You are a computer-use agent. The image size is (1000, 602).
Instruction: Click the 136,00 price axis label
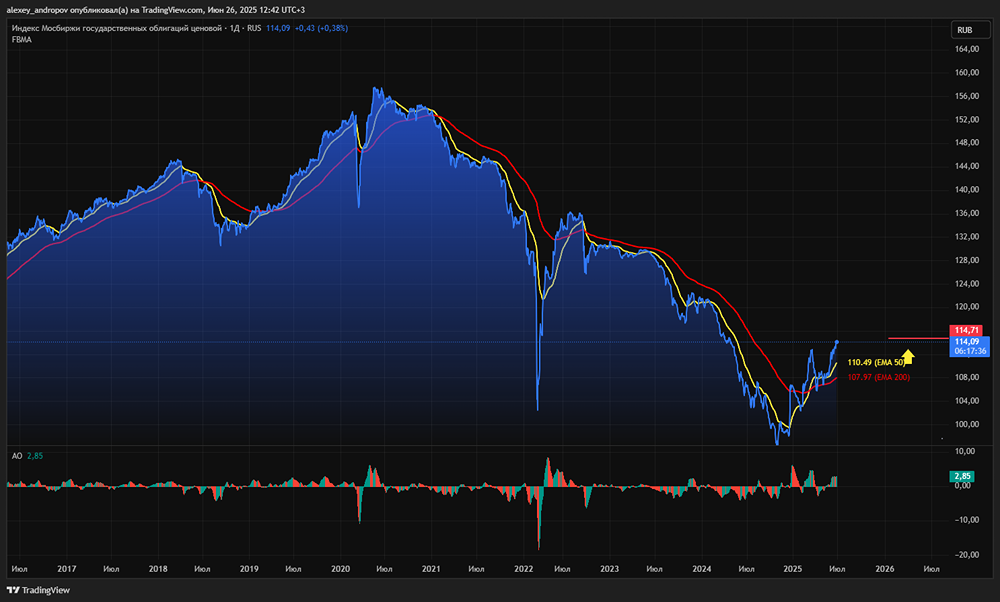(966, 213)
